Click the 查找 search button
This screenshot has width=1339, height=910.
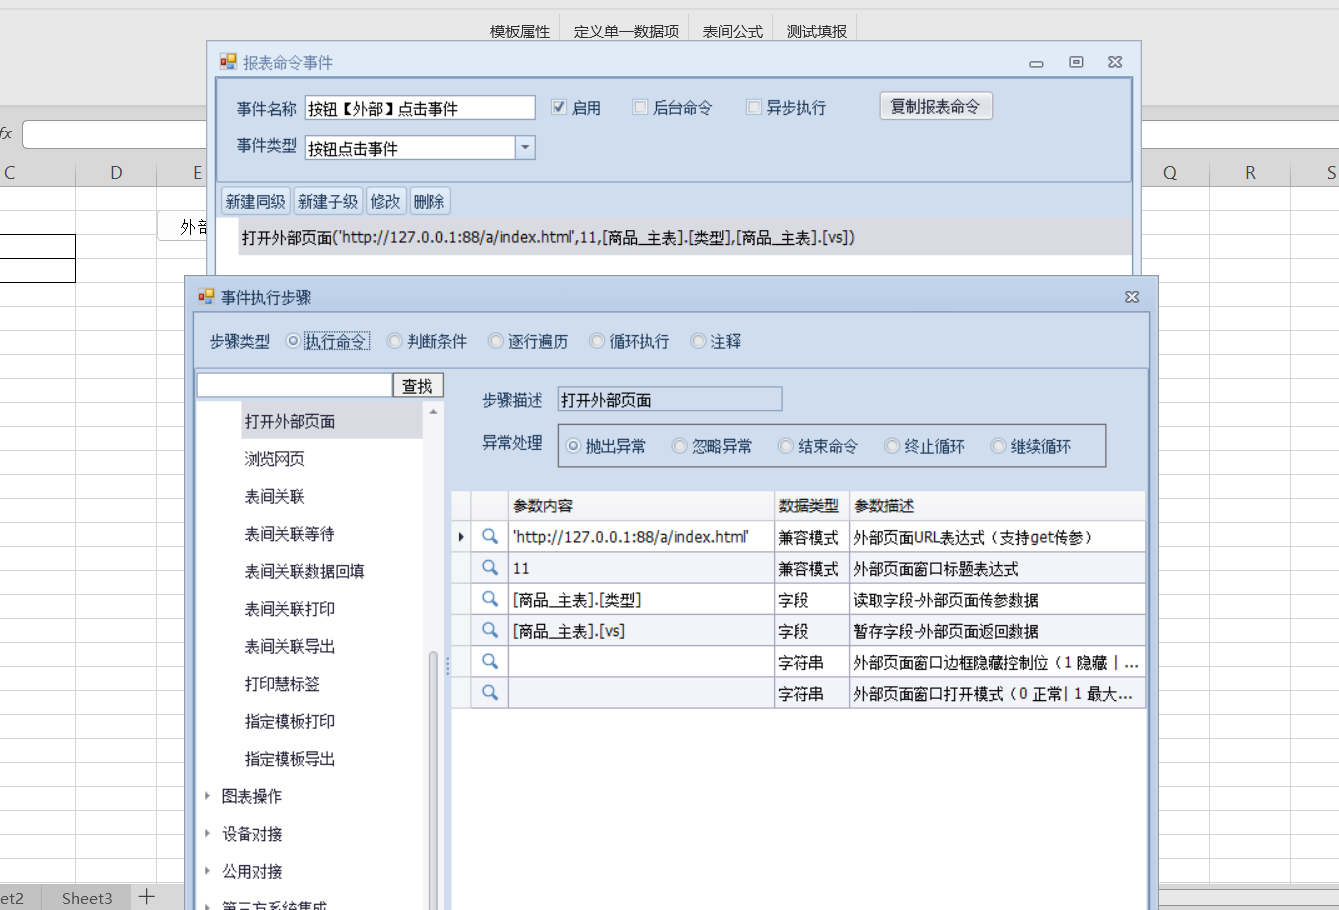[417, 386]
